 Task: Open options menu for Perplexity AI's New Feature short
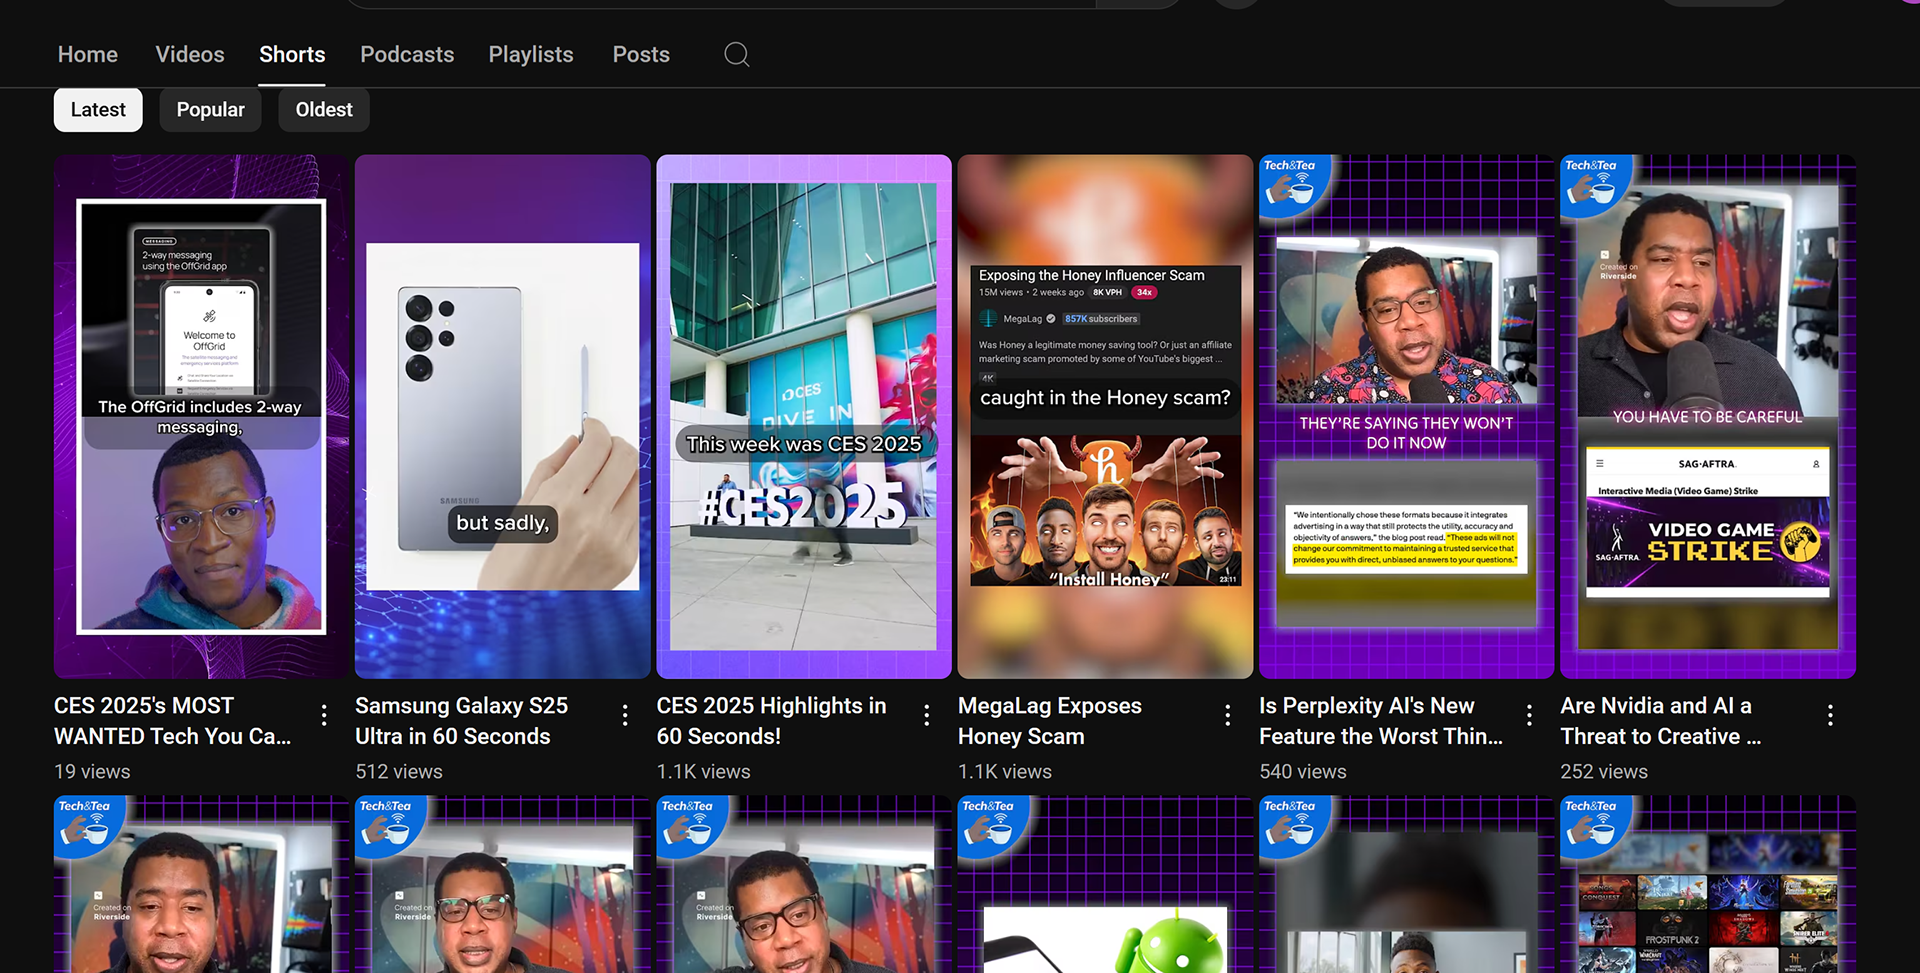pos(1529,715)
